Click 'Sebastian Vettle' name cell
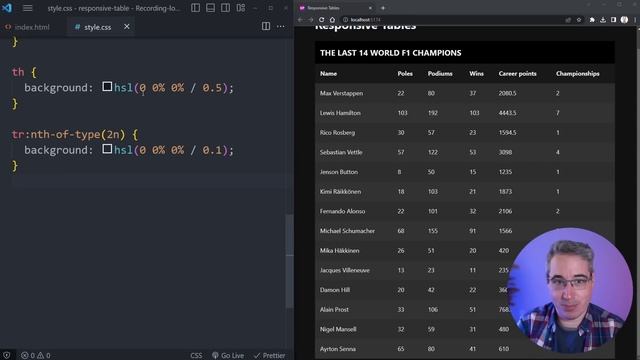The width and height of the screenshot is (640, 360). click(x=341, y=152)
